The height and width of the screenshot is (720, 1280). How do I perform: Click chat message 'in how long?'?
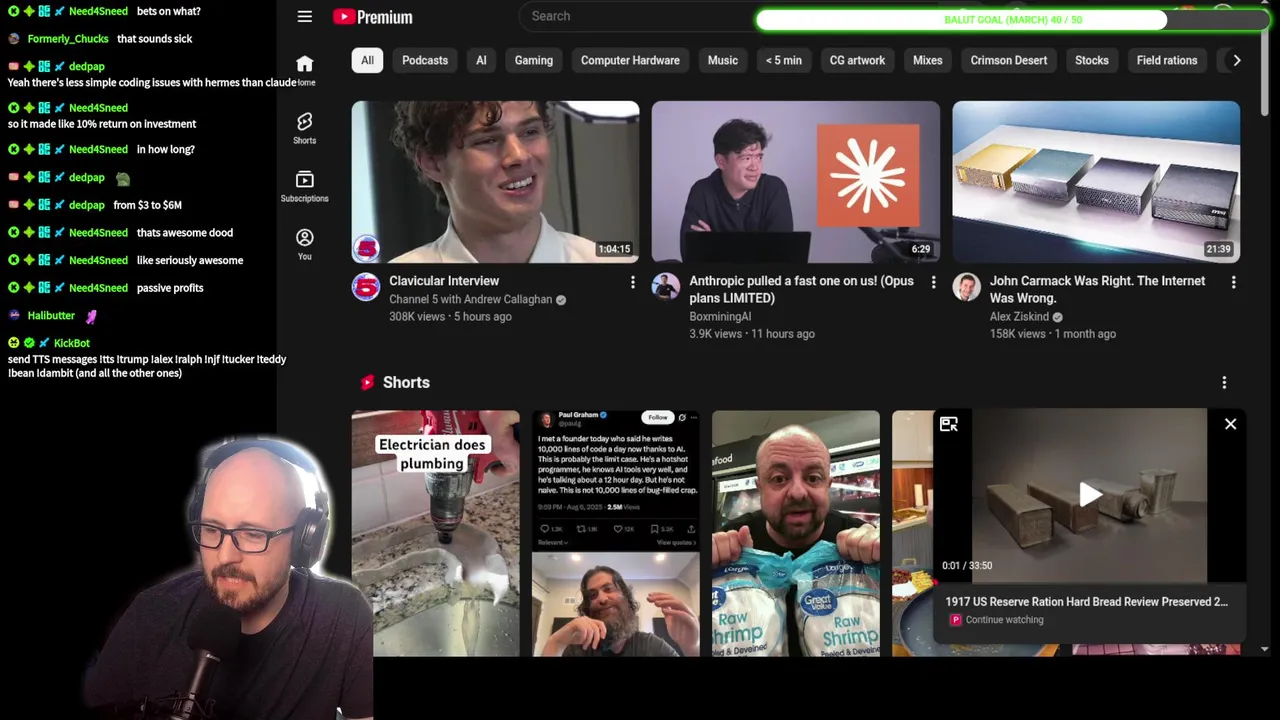pos(165,150)
